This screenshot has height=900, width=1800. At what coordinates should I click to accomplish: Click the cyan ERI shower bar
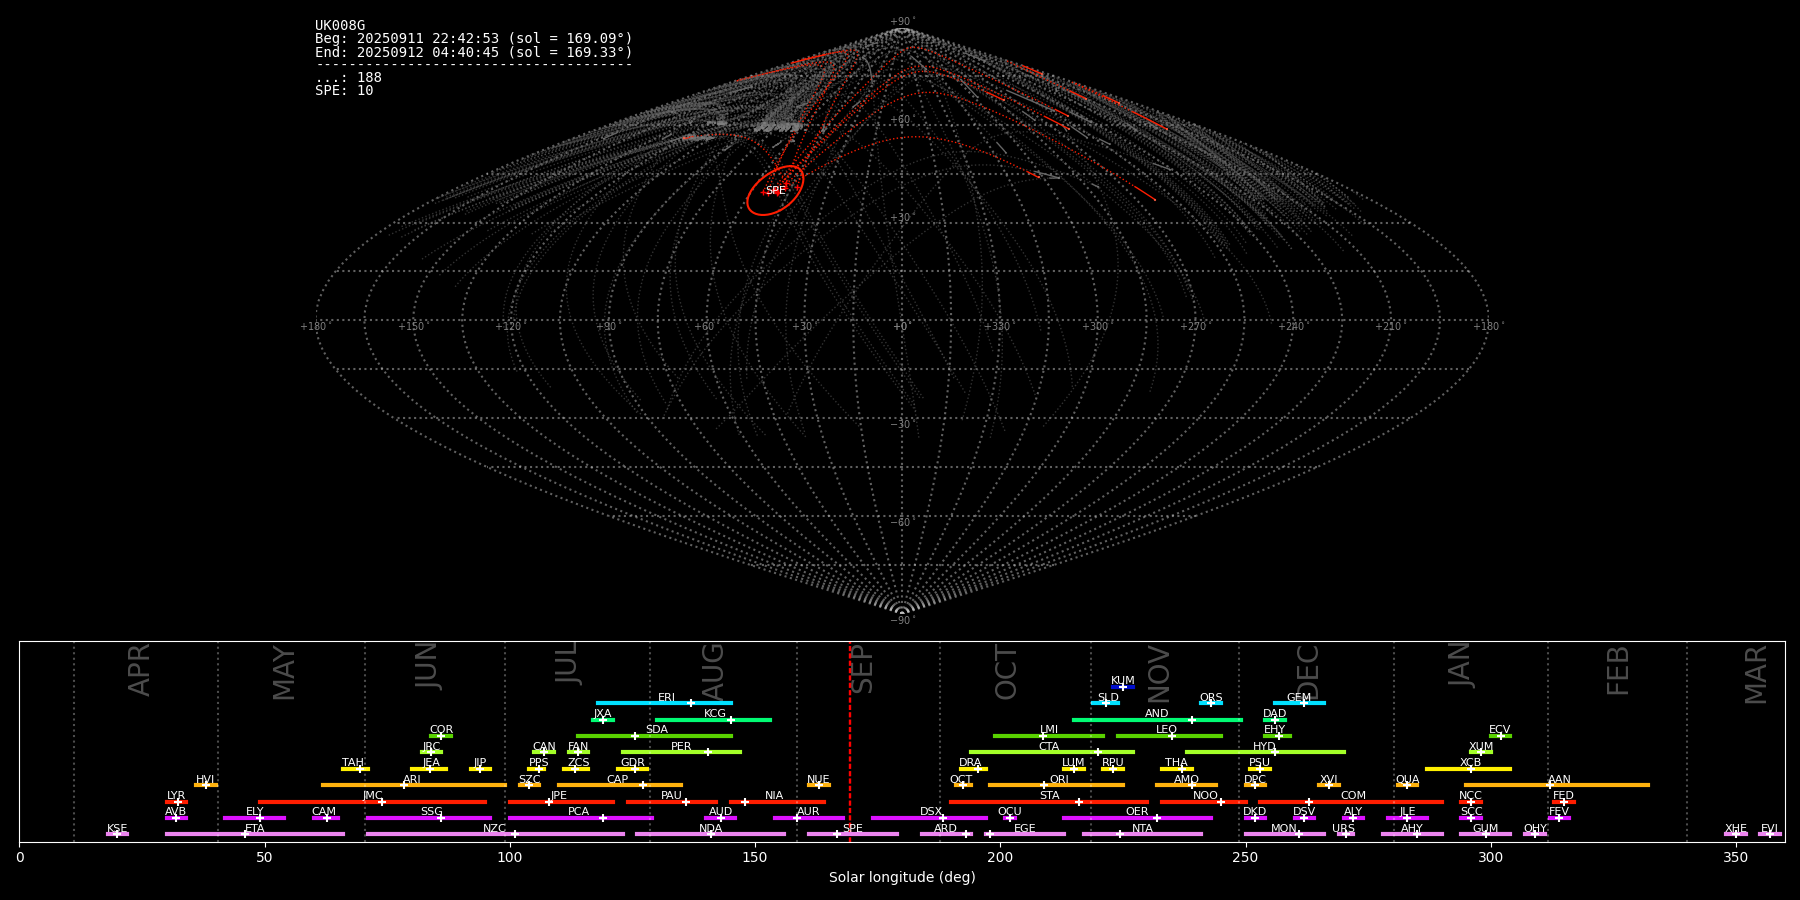pos(664,703)
